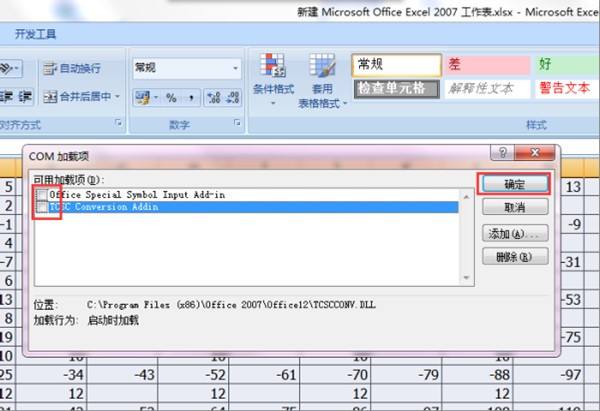Image resolution: width=600 pixels, height=411 pixels.
Task: Decrease decimal places
Action: (232, 98)
